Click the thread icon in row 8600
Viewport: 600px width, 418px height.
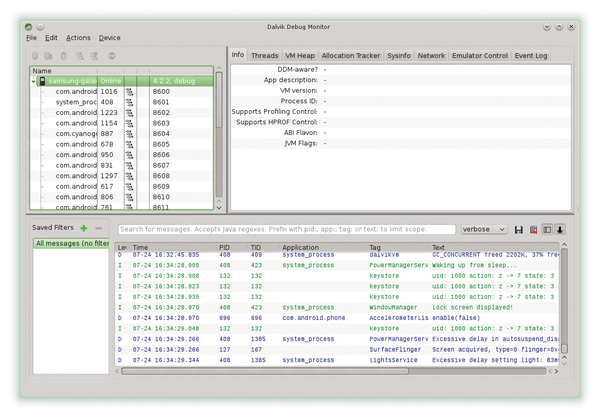[x=130, y=91]
